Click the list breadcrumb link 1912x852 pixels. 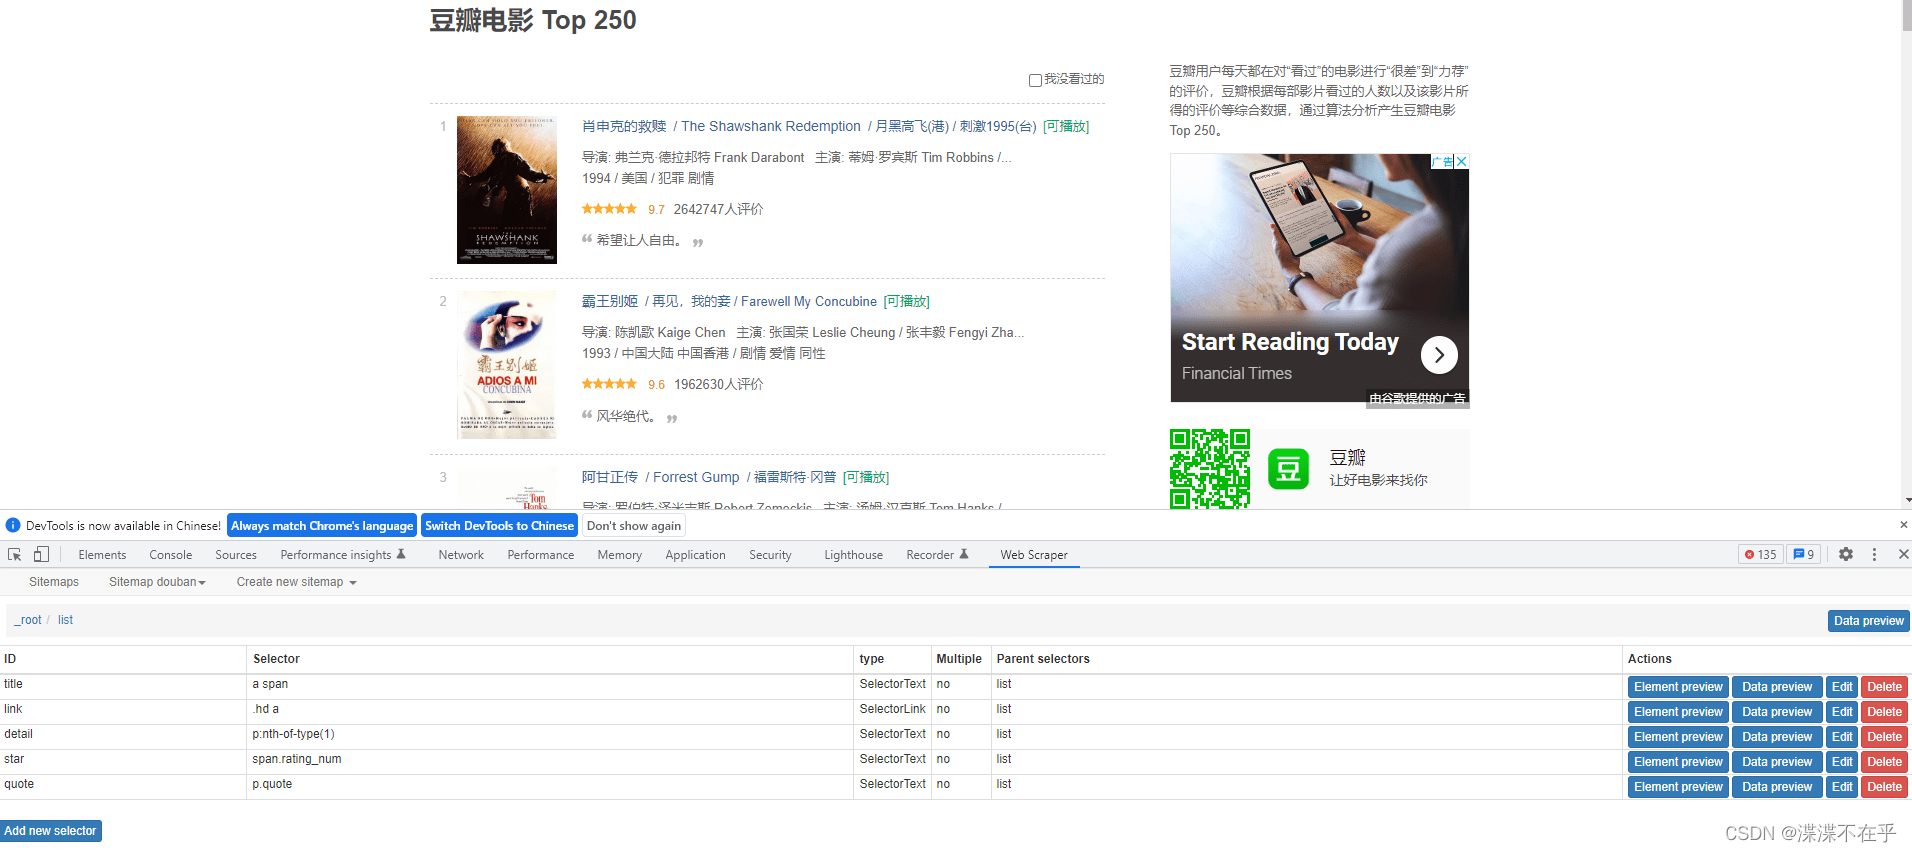pyautogui.click(x=65, y=620)
